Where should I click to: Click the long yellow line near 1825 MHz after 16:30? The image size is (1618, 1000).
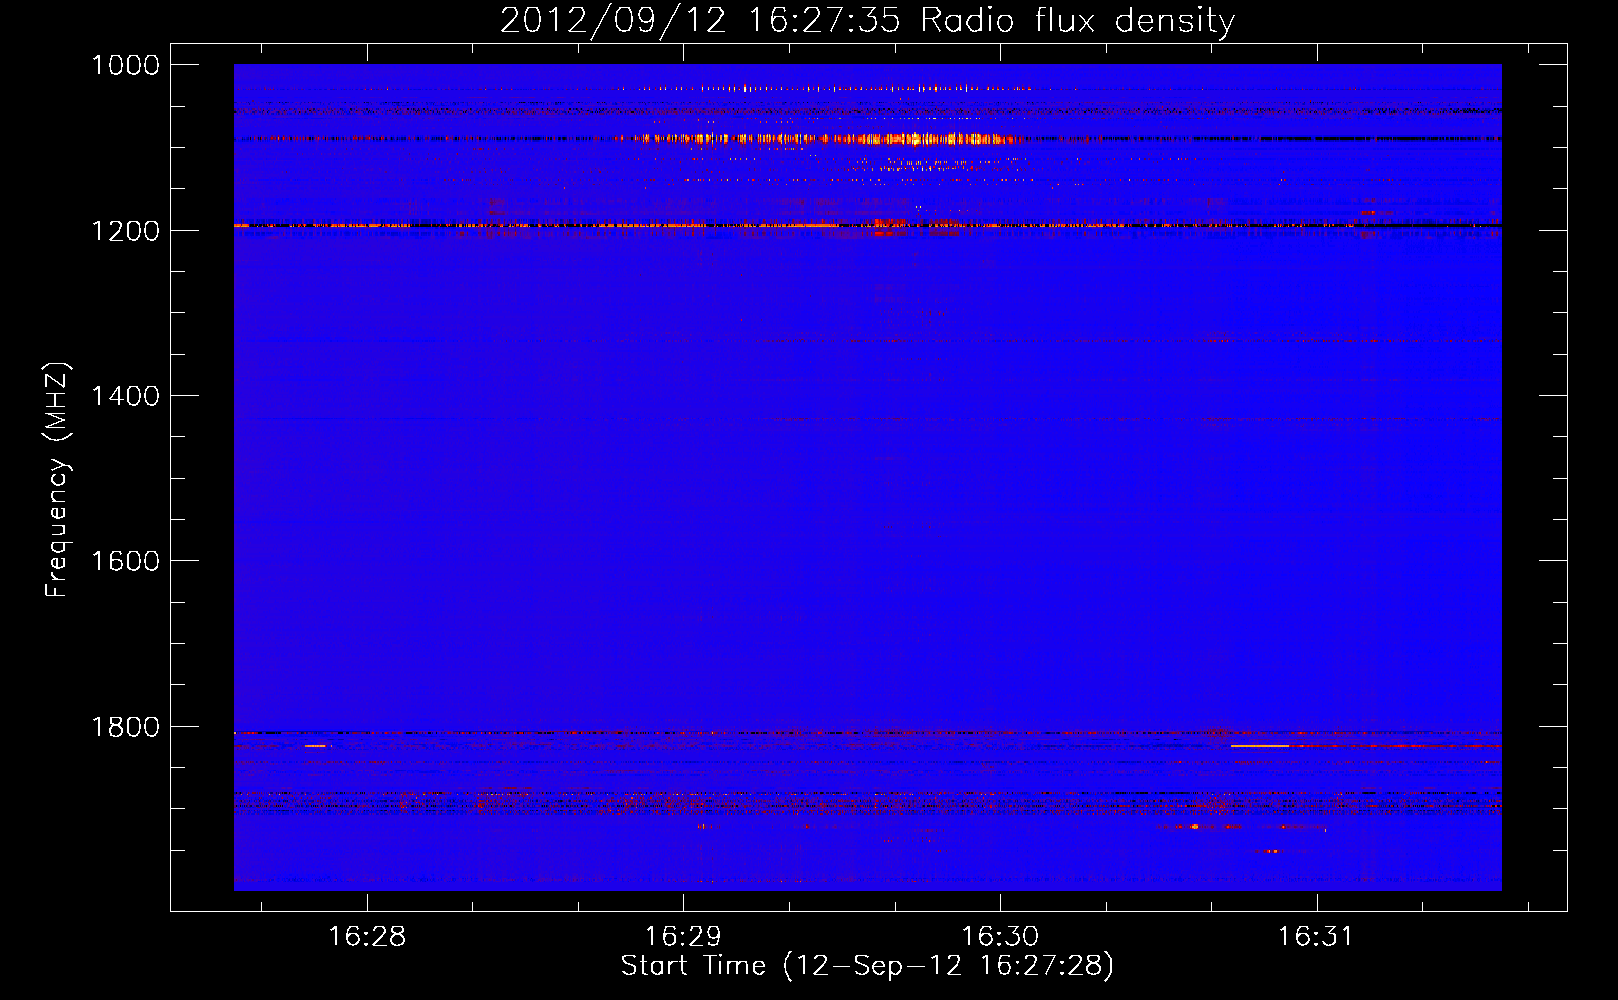pyautogui.click(x=1260, y=746)
